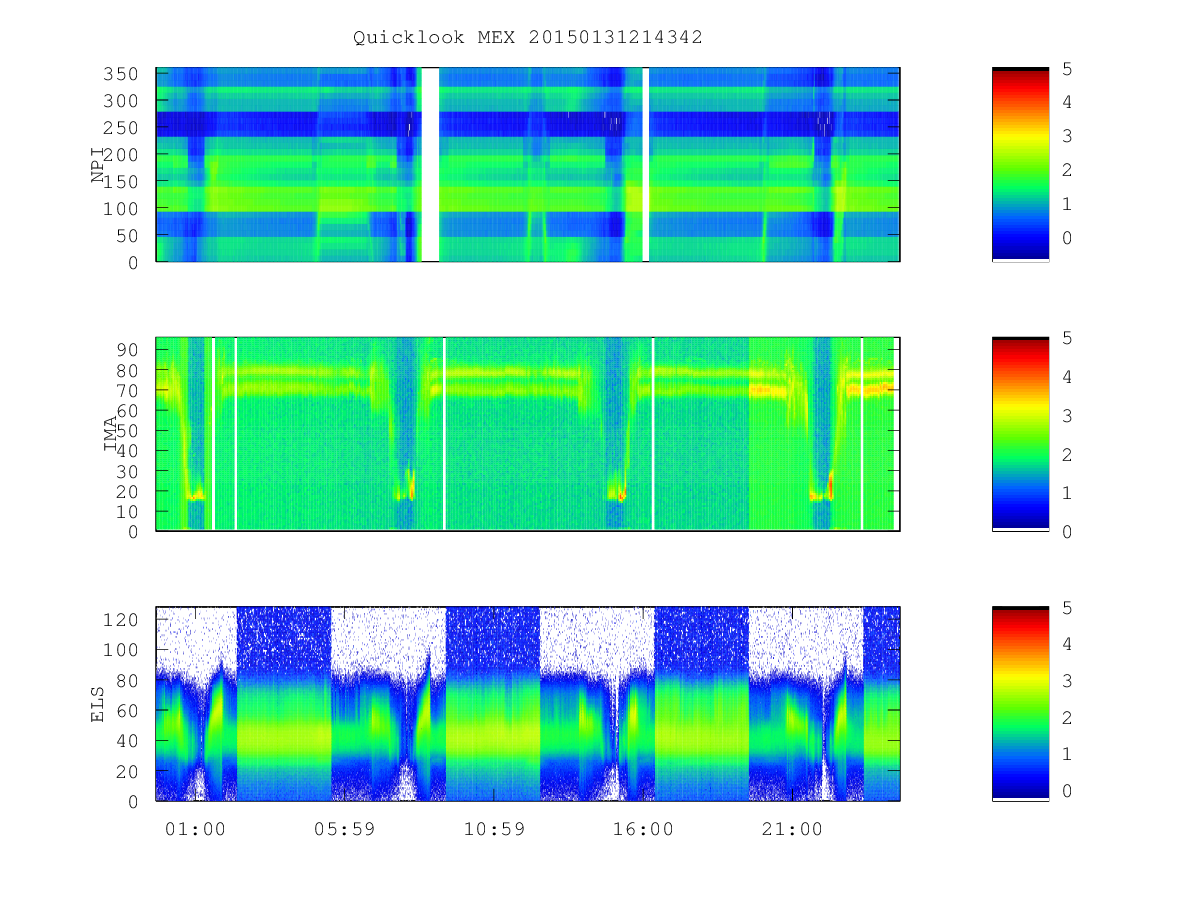Click value 3 on NPI colorbar

[1067, 136]
